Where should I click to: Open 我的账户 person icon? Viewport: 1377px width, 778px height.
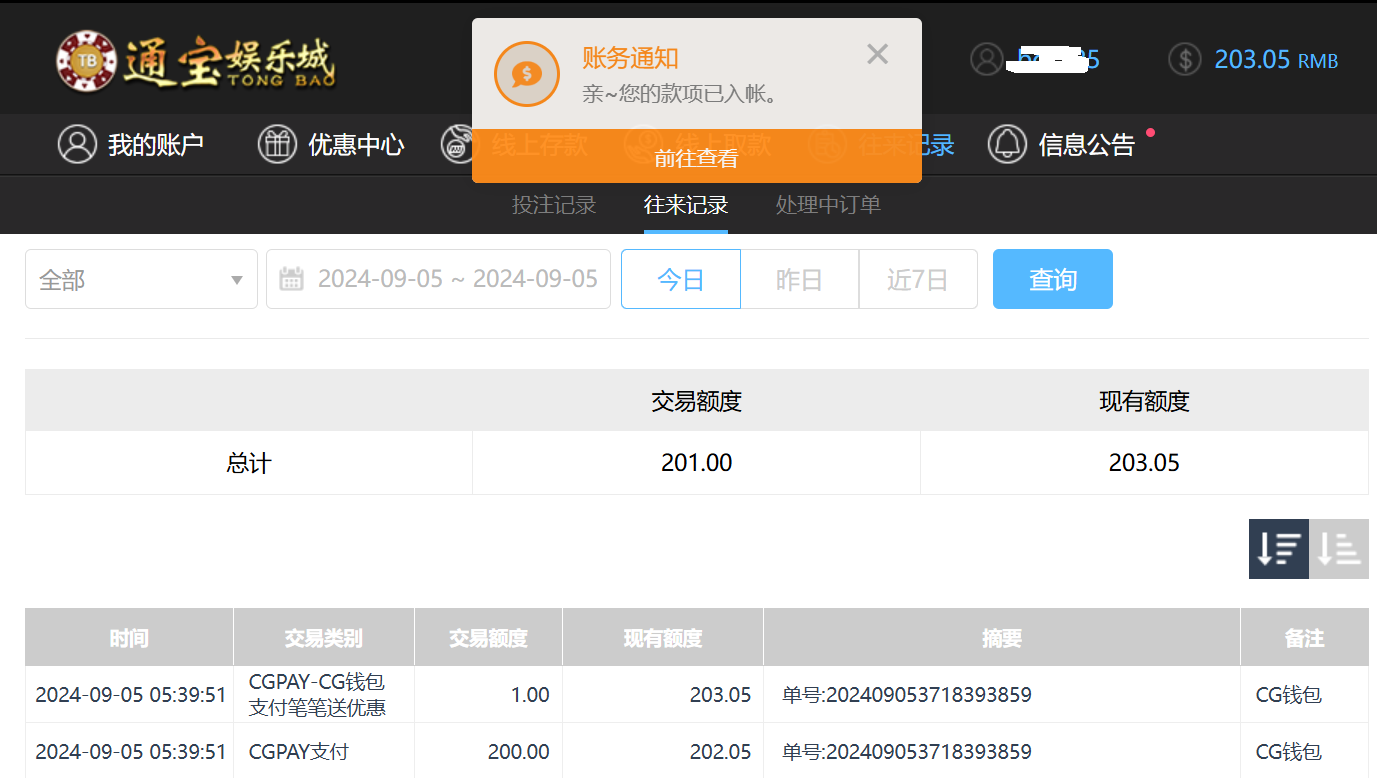(77, 144)
